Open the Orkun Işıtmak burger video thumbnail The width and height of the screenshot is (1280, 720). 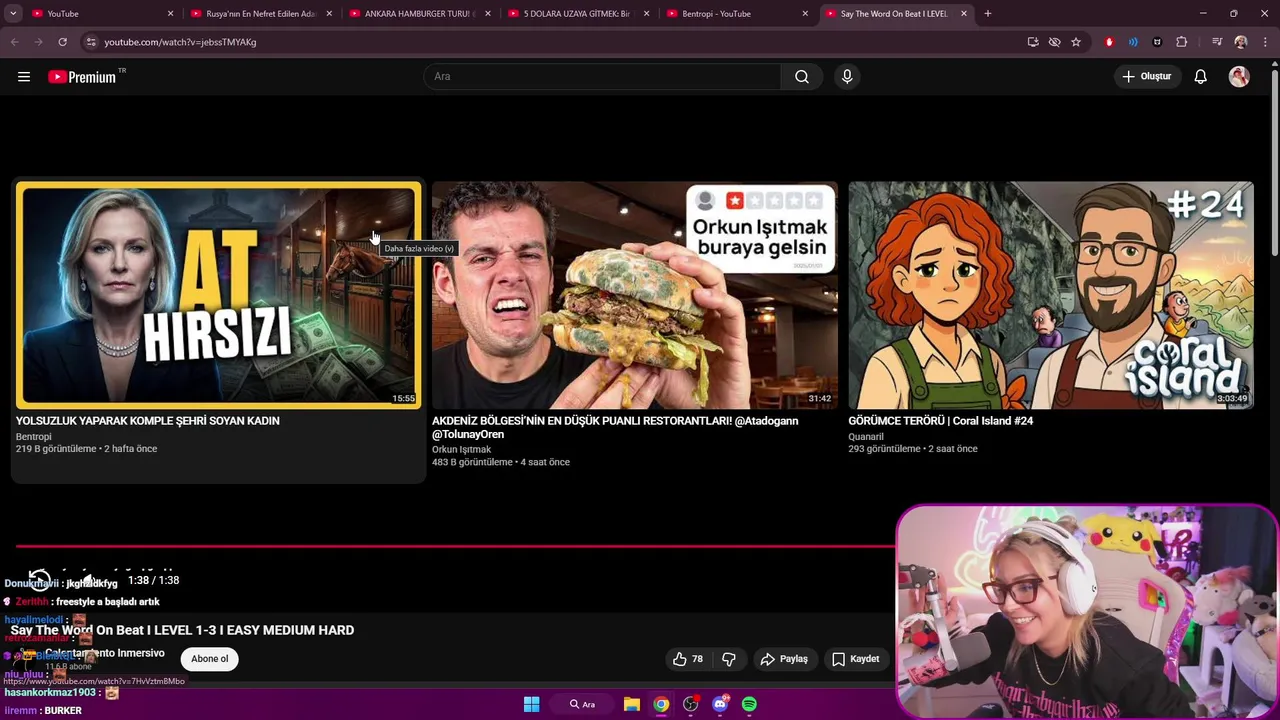pyautogui.click(x=635, y=295)
